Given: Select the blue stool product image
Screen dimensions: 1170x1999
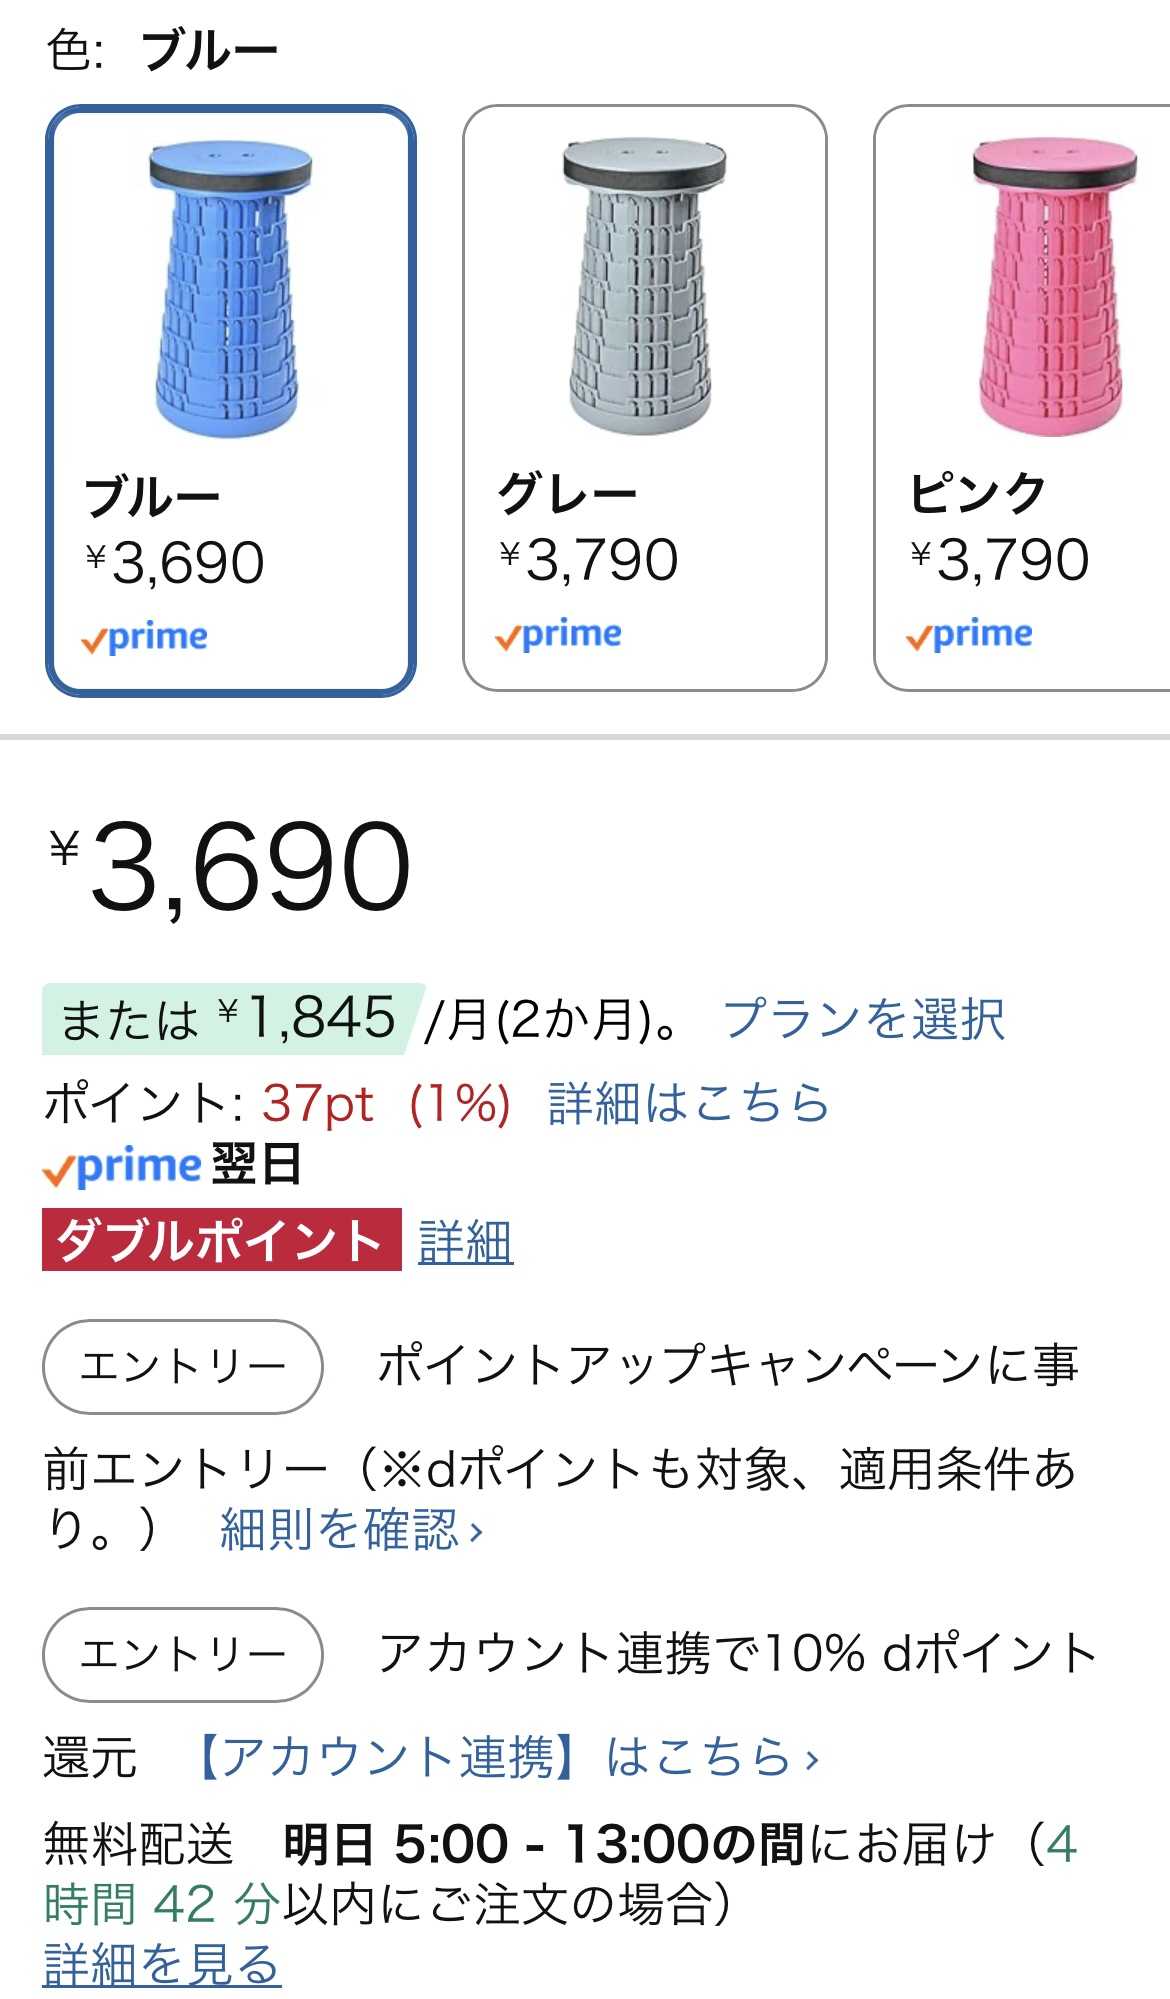Looking at the screenshot, I should point(230,289).
